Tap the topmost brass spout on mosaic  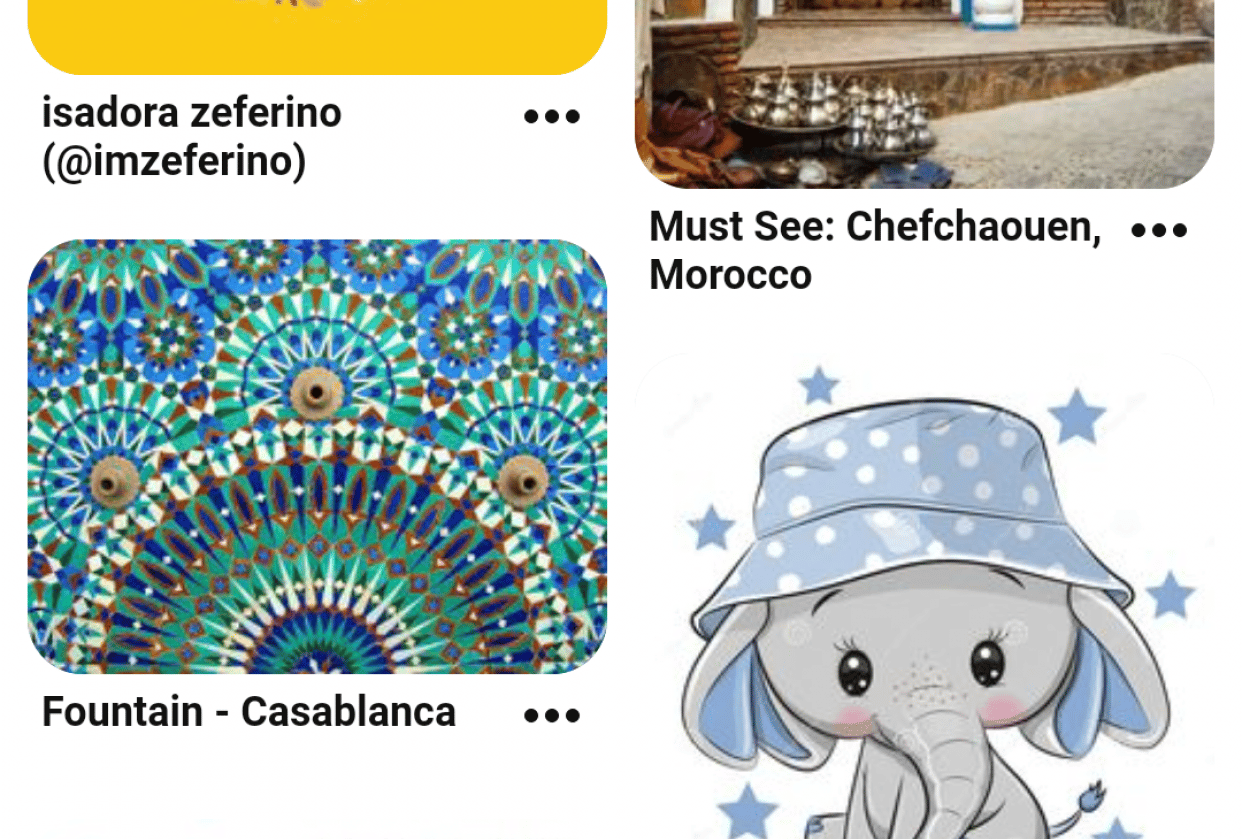(317, 392)
